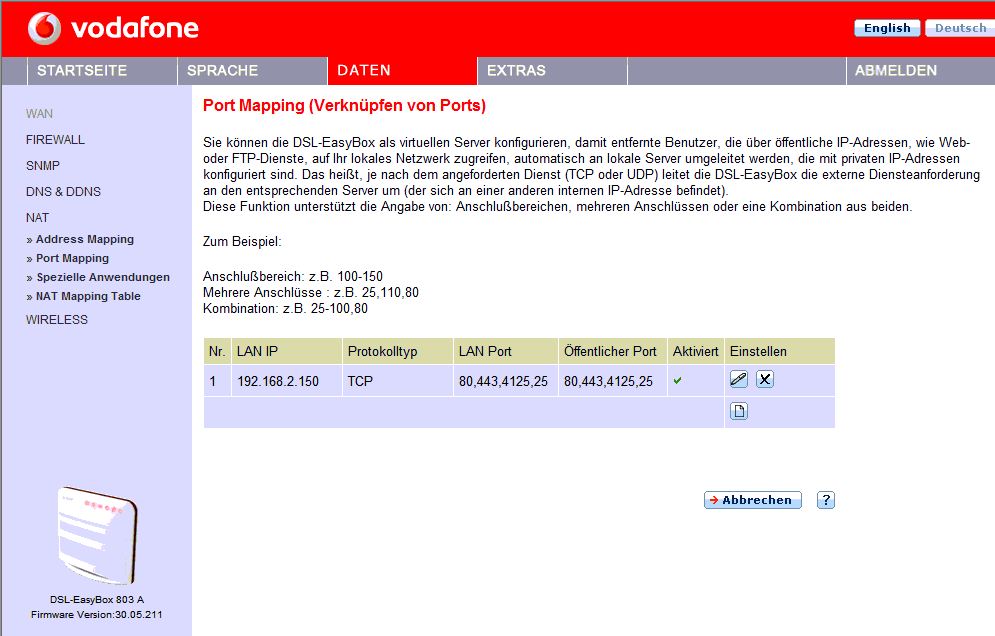Click the Vodafone logo

[113, 29]
